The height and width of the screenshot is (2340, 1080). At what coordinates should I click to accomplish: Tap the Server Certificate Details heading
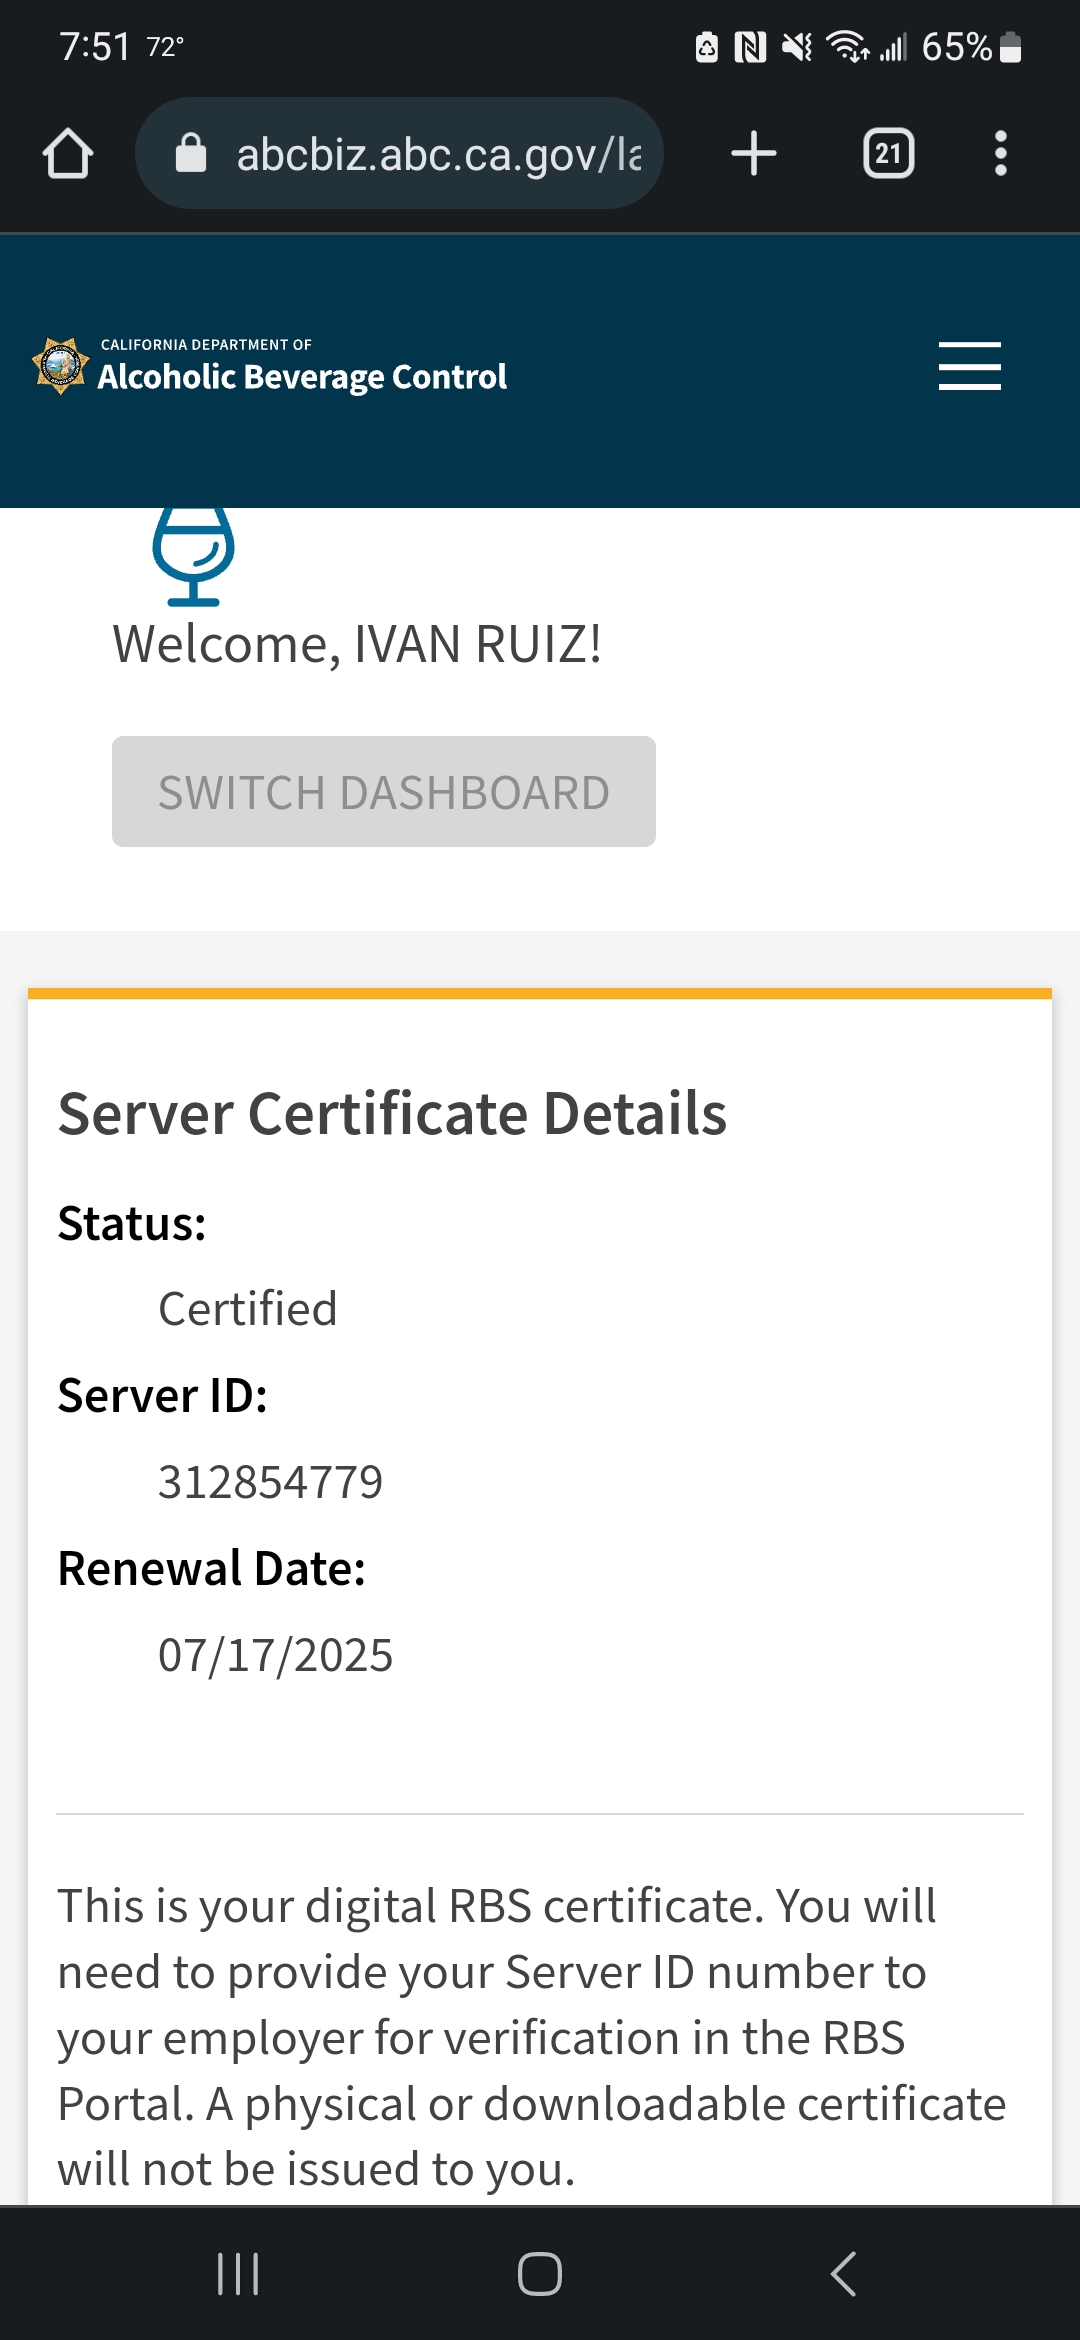[x=392, y=1114]
